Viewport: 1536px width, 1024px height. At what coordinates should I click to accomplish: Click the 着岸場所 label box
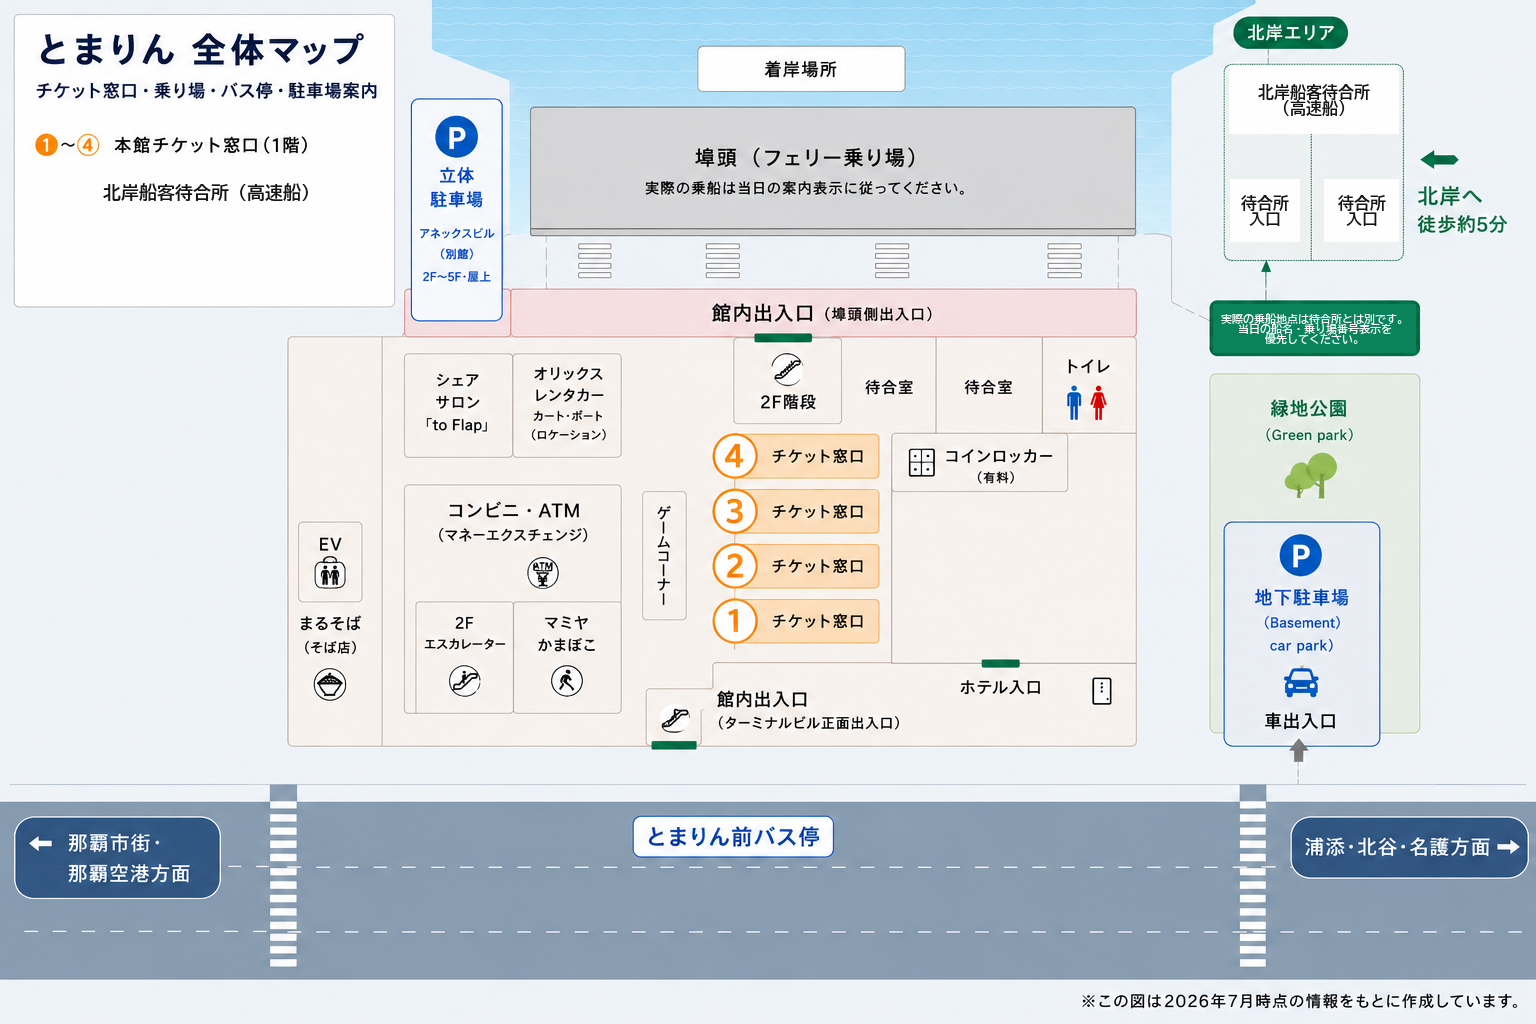point(801,69)
